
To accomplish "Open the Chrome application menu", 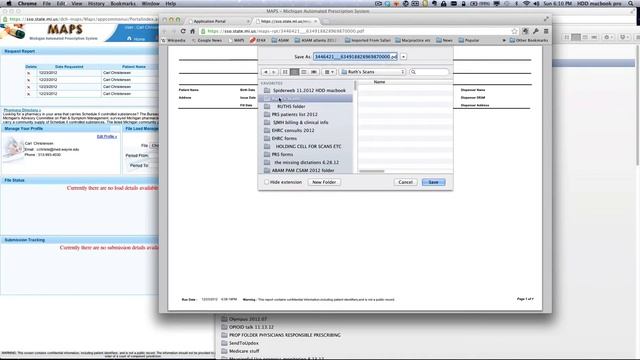I will tap(27, 3).
